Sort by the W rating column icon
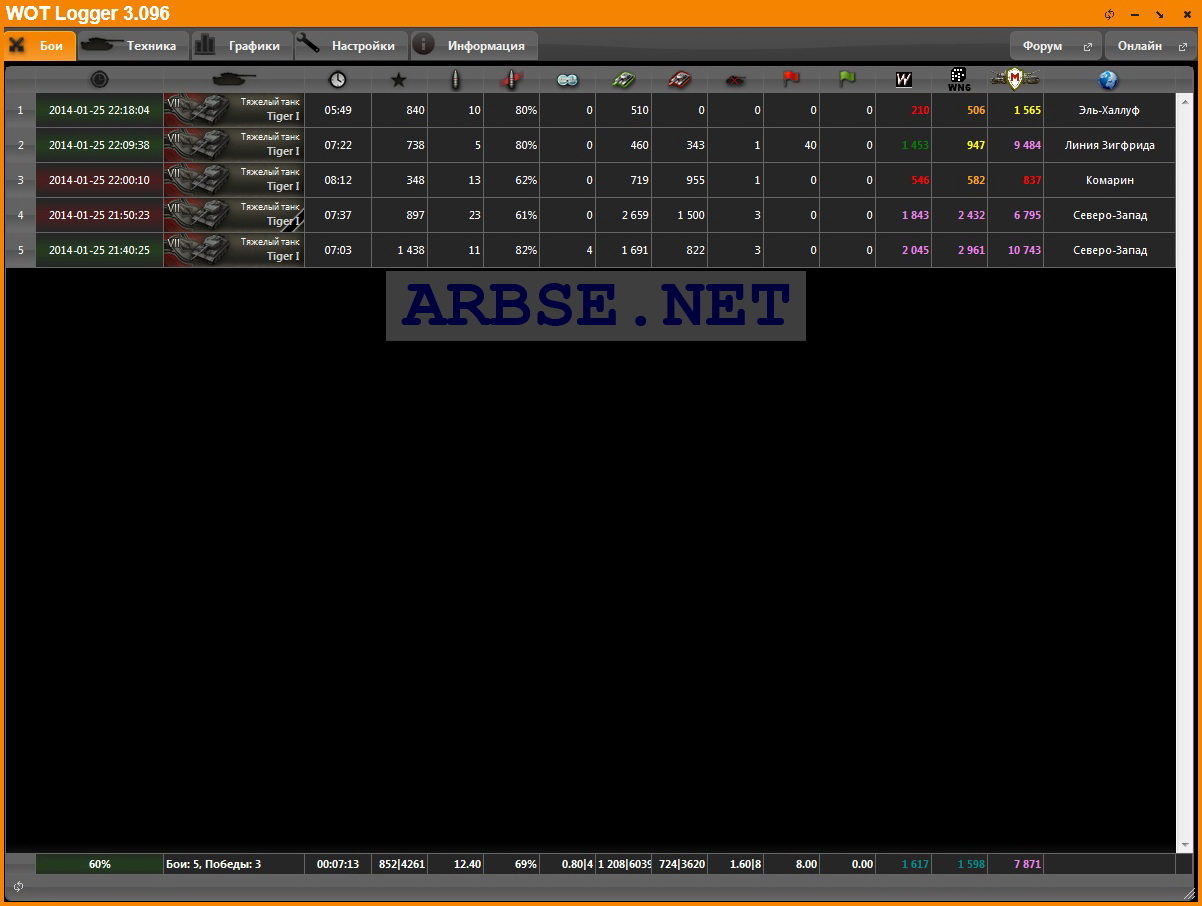Image resolution: width=1202 pixels, height=906 pixels. pyautogui.click(x=904, y=79)
